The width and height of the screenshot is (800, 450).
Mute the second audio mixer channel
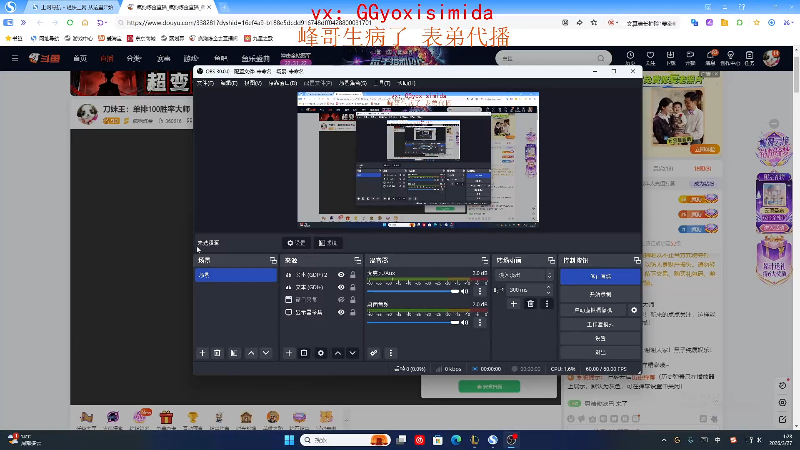tap(465, 322)
